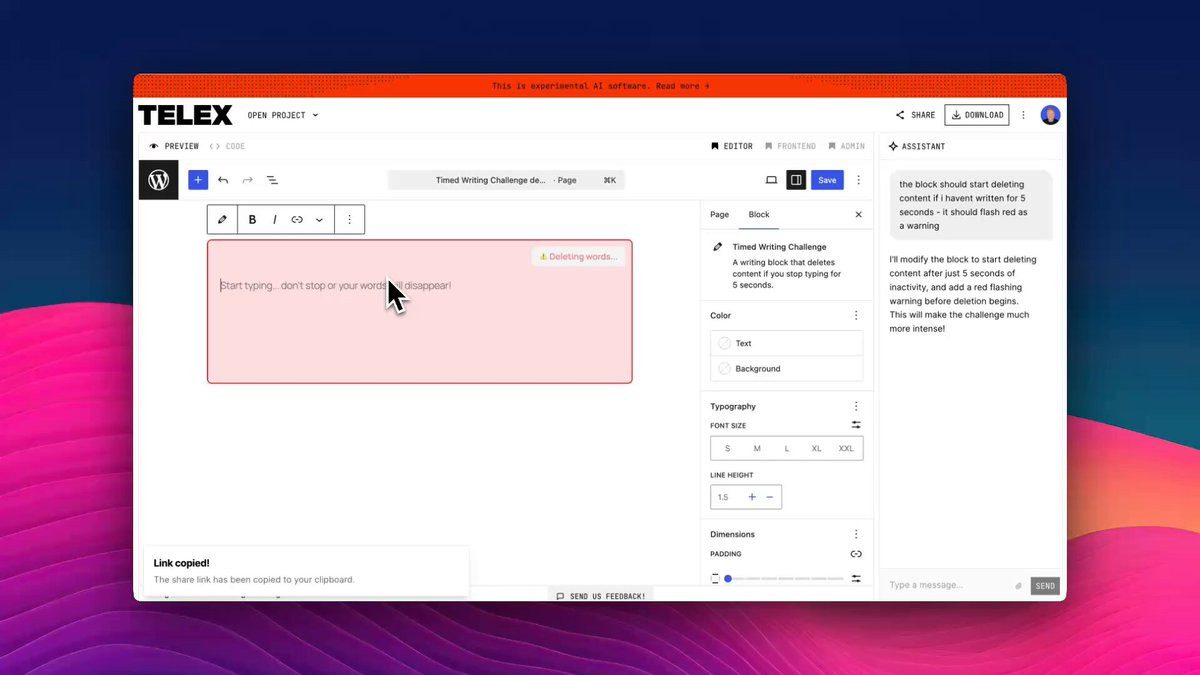Select font size M
The height and width of the screenshot is (675, 1200).
[757, 448]
